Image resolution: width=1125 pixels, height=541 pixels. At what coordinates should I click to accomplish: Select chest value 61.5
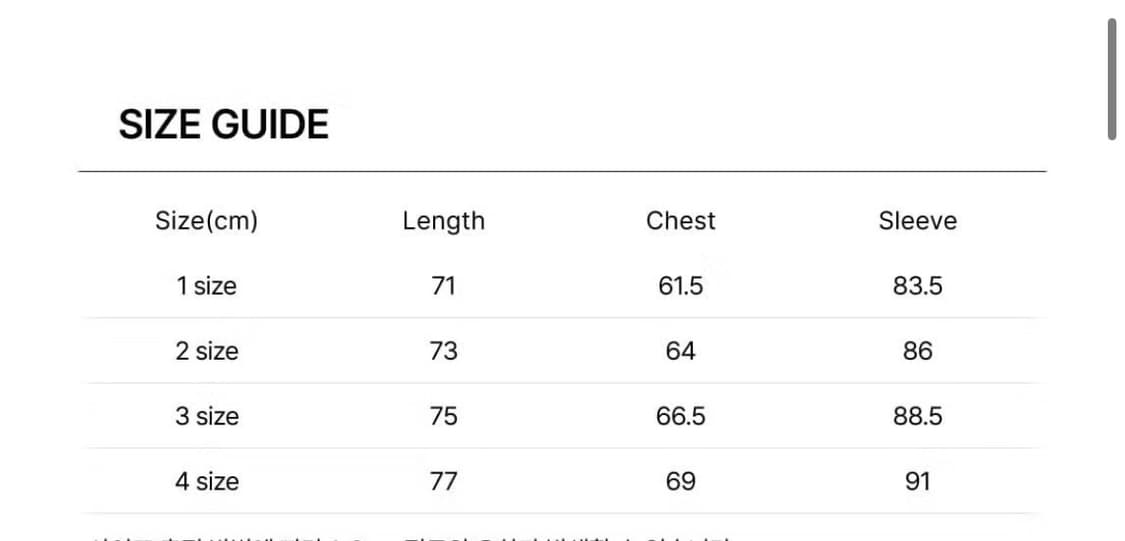[680, 286]
